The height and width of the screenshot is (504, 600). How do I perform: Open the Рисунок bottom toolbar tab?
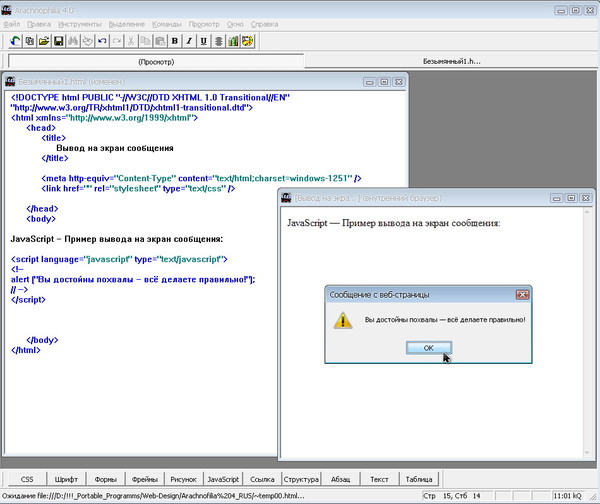[x=184, y=479]
